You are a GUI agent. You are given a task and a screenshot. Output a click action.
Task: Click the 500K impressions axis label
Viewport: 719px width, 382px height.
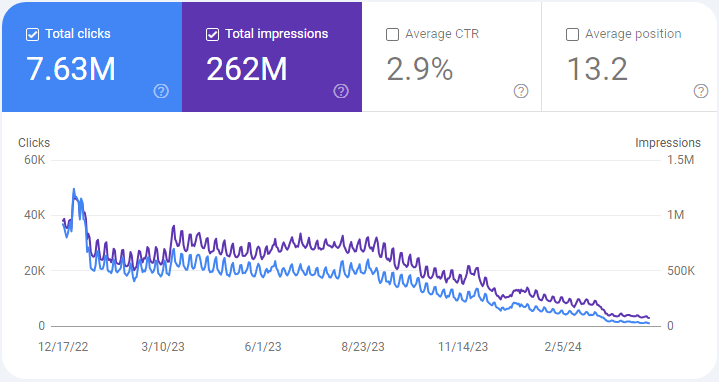point(681,271)
